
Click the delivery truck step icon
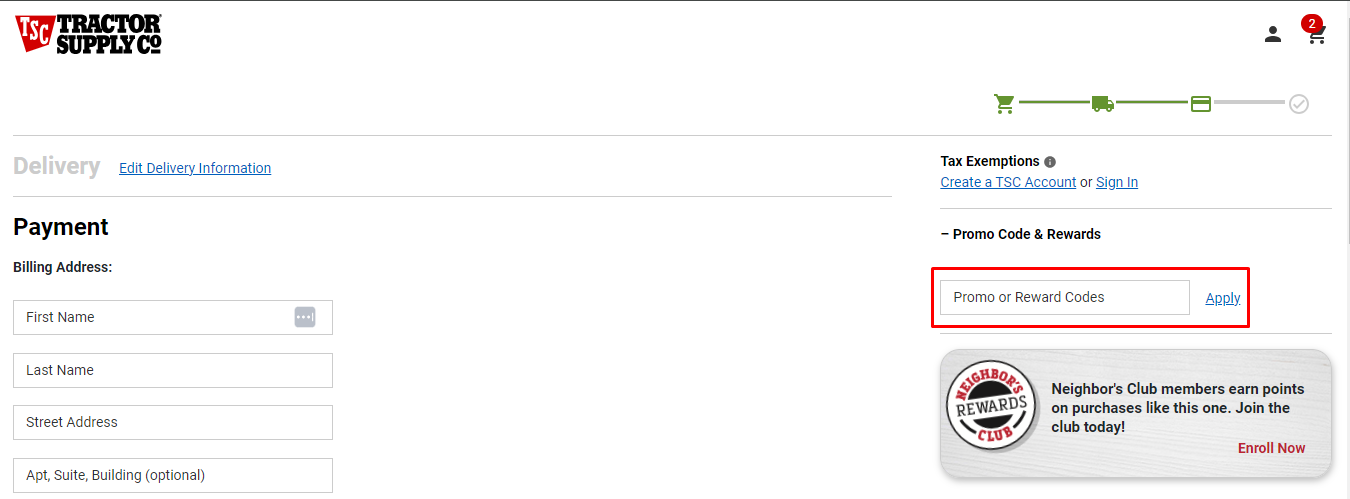[1102, 103]
